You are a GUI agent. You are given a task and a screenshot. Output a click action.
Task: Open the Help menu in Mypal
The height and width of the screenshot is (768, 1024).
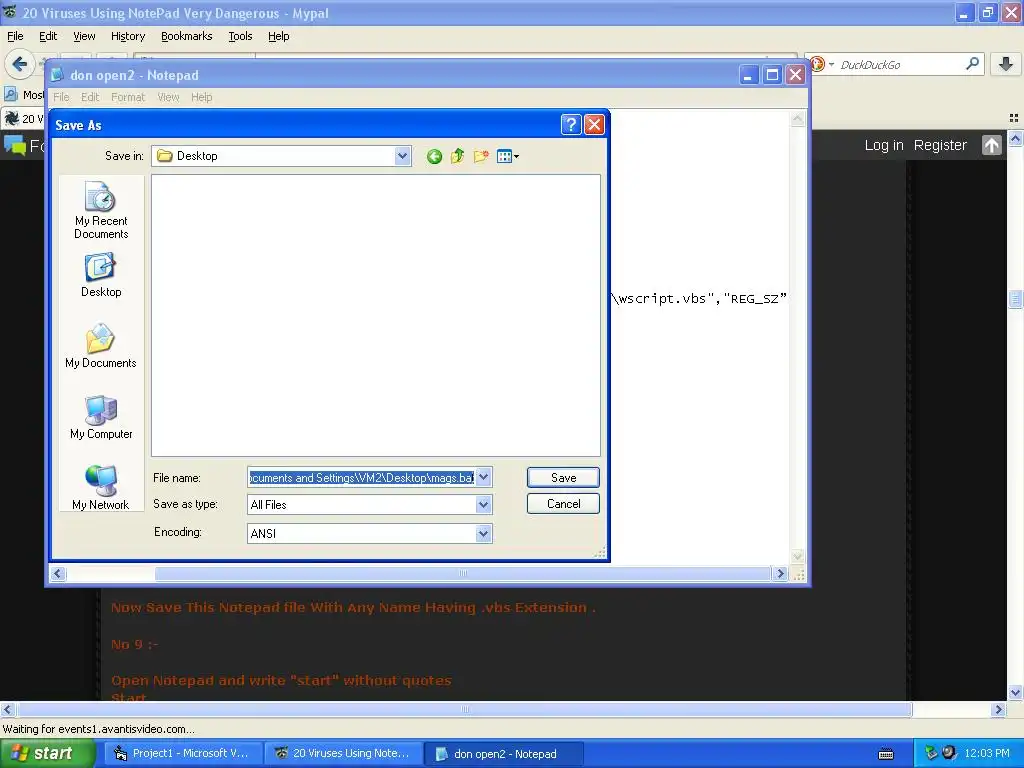click(x=278, y=36)
